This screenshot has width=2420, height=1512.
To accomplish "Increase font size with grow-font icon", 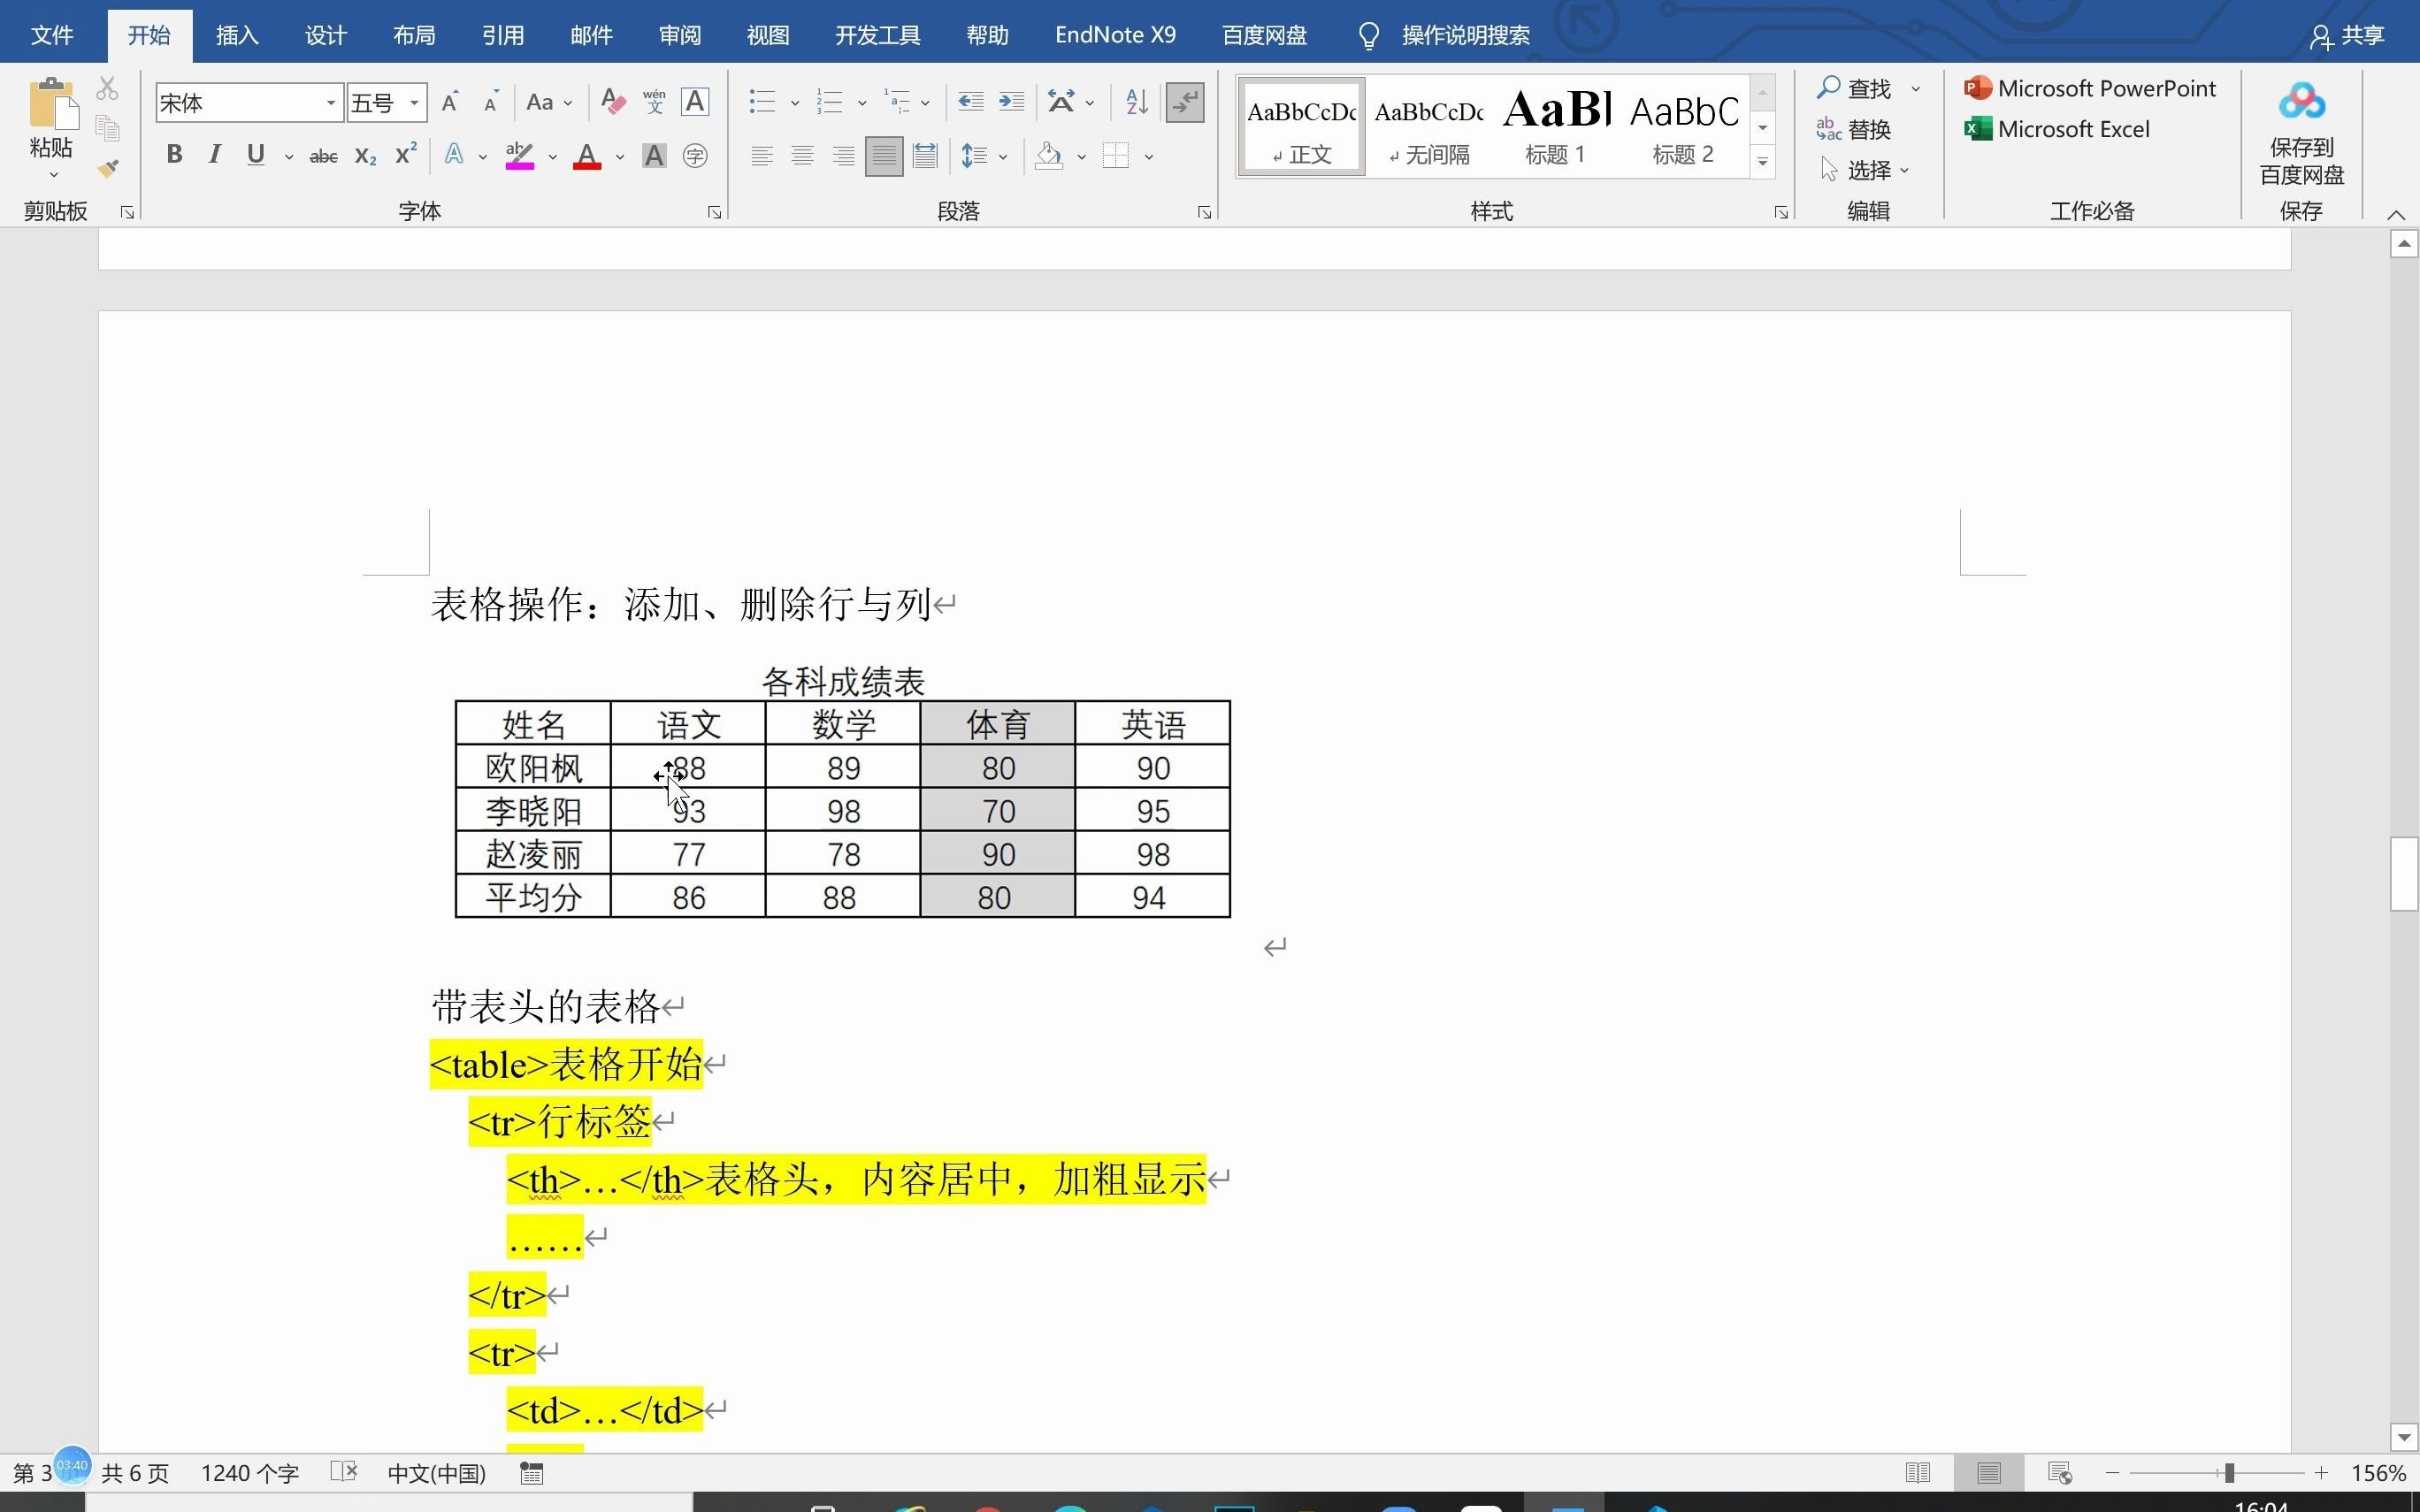I will coord(450,102).
